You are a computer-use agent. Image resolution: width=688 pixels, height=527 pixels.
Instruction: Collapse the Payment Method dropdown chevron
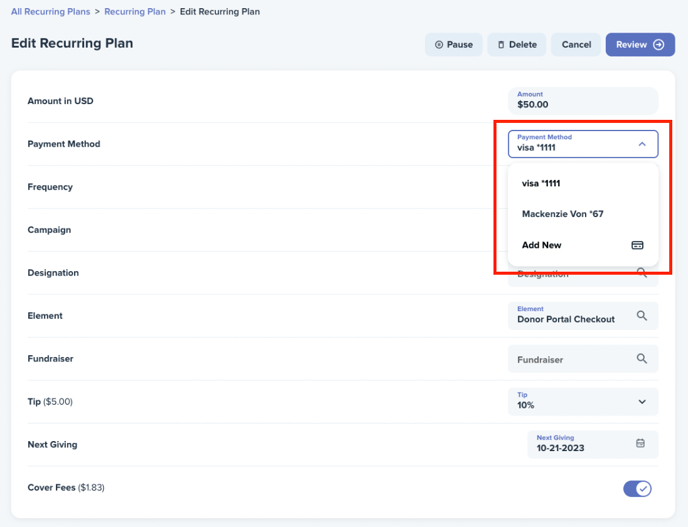click(642, 144)
